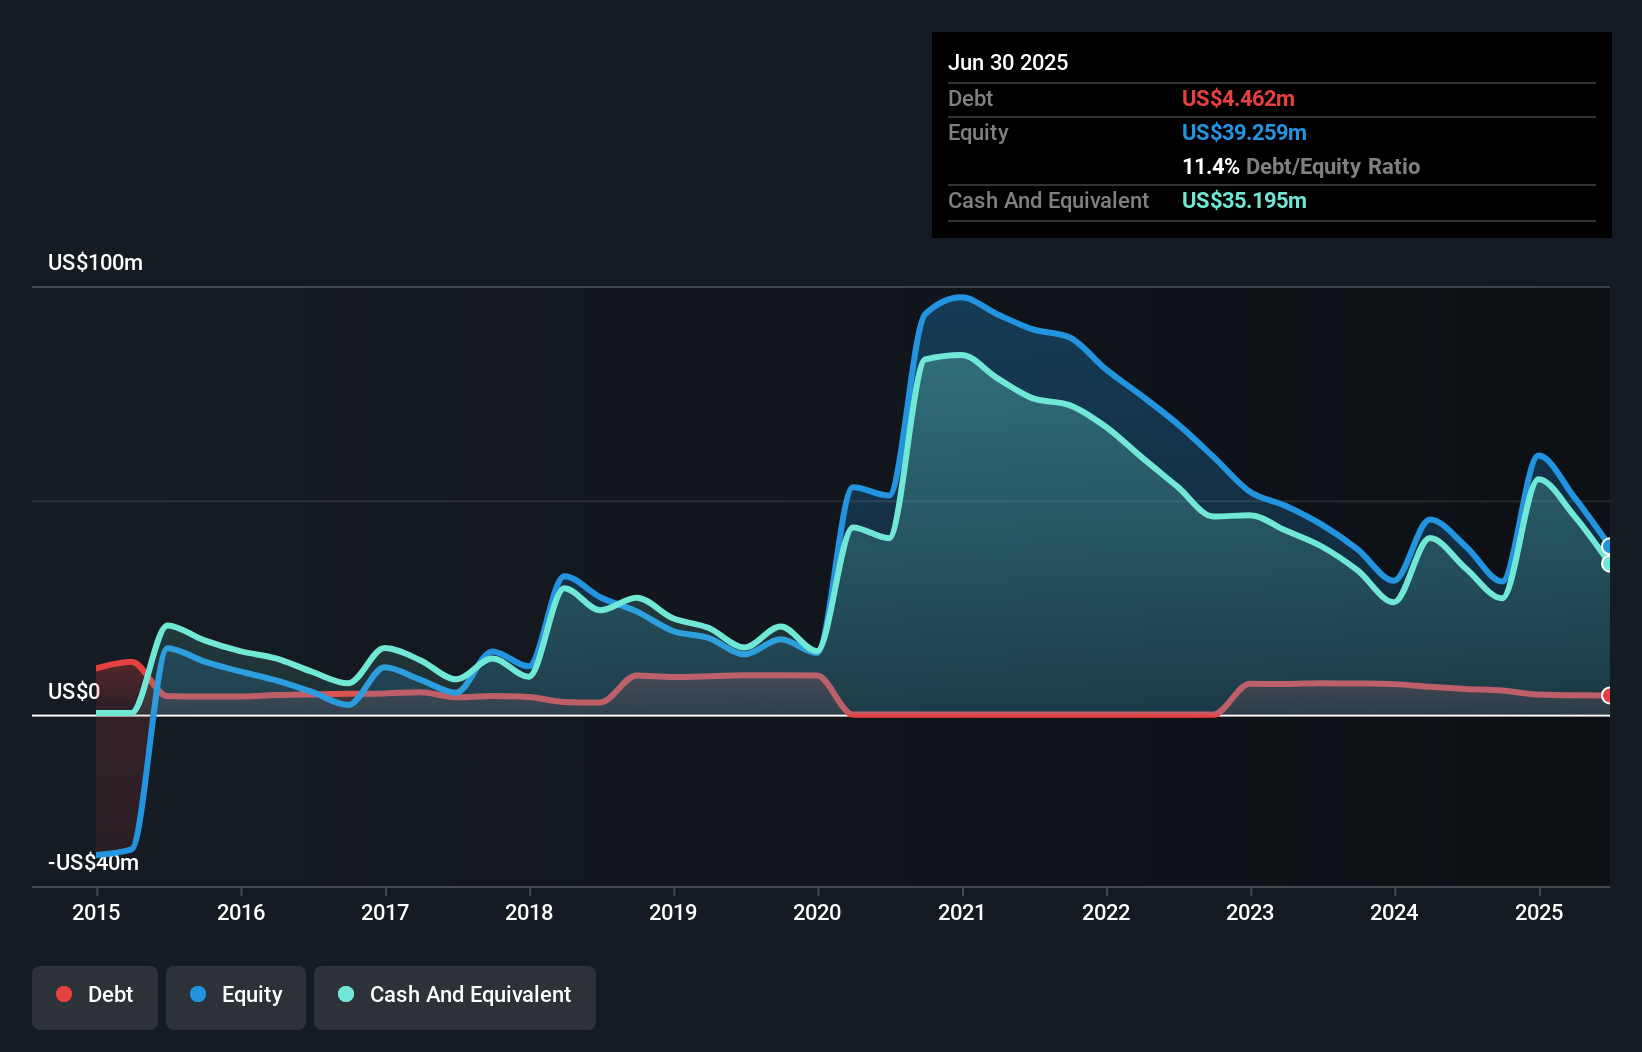This screenshot has width=1642, height=1052.
Task: Click the US$39.259m Equity value in tooltip
Action: [1244, 132]
